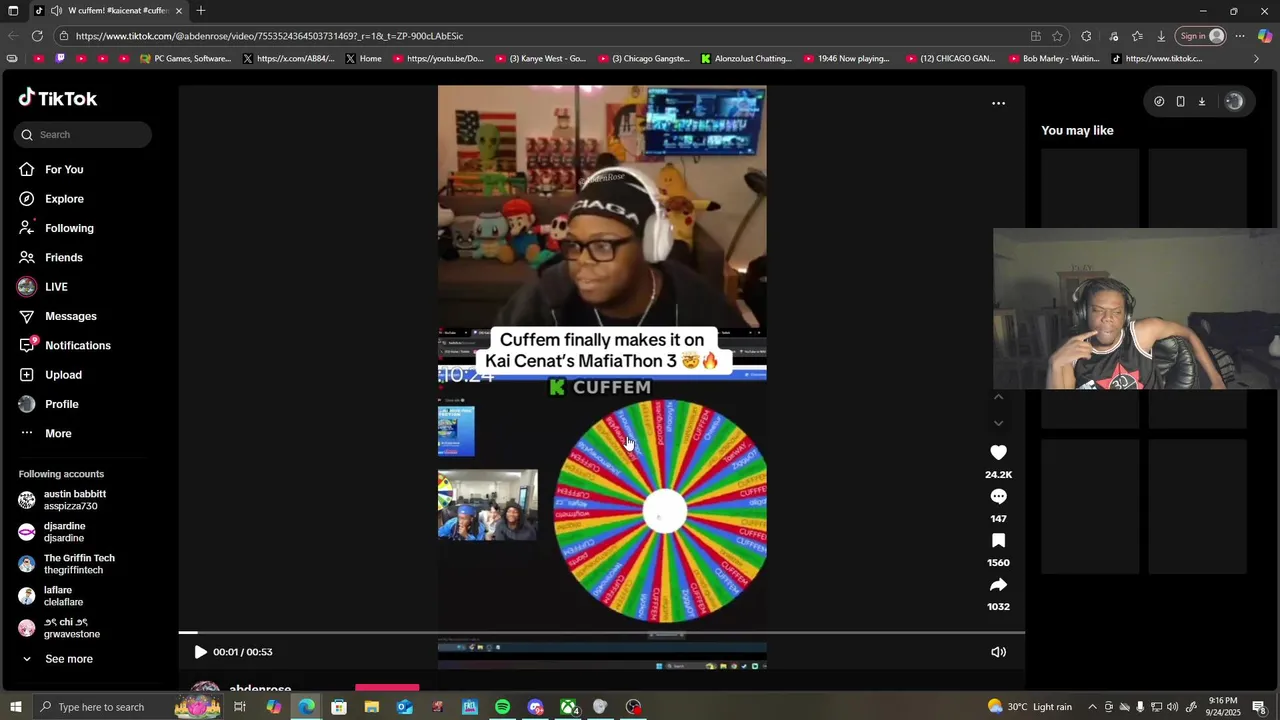
Task: Click the TikTok logo in the sidebar
Action: (58, 98)
